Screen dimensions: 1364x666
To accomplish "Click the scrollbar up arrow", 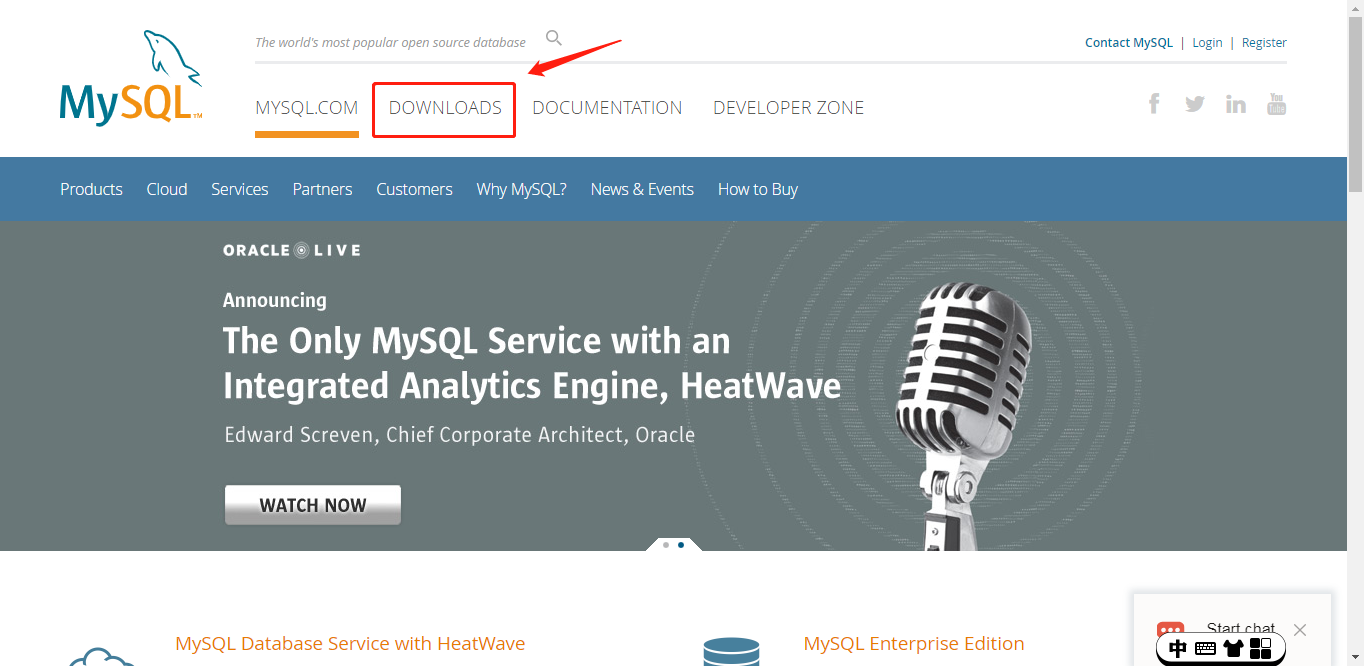I will pos(1355,8).
